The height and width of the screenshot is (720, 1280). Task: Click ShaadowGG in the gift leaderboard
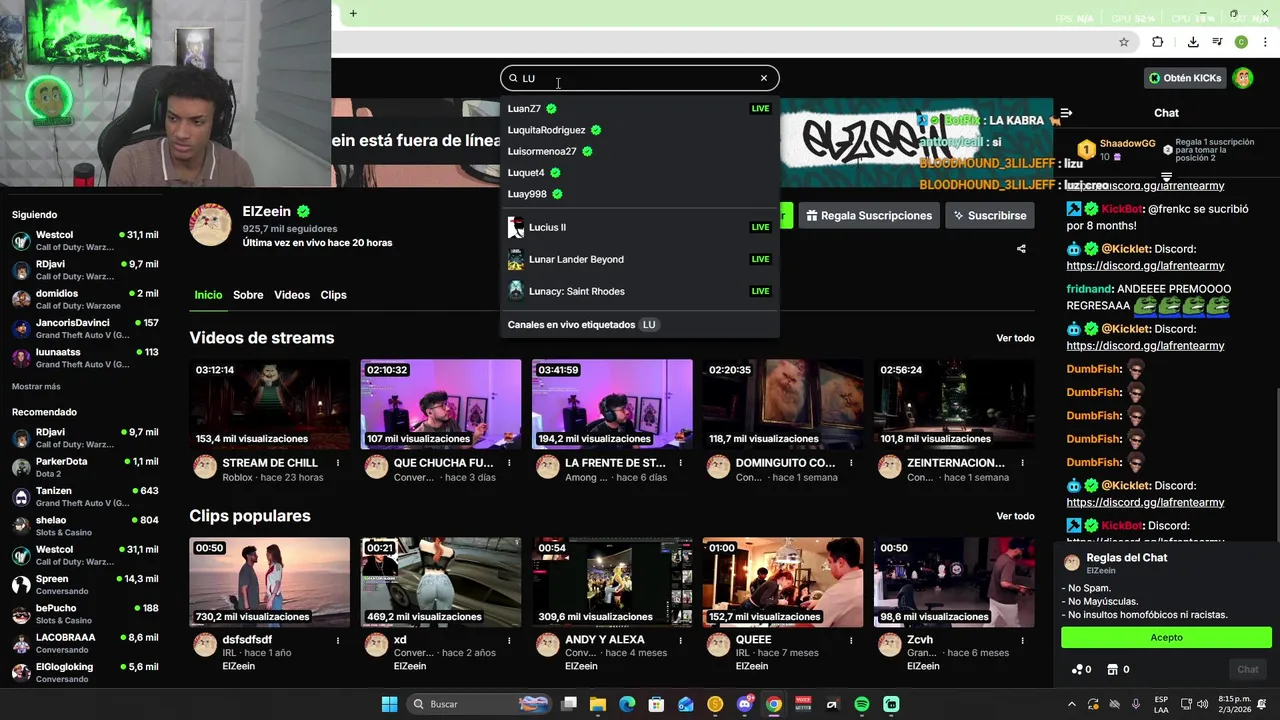point(1127,144)
